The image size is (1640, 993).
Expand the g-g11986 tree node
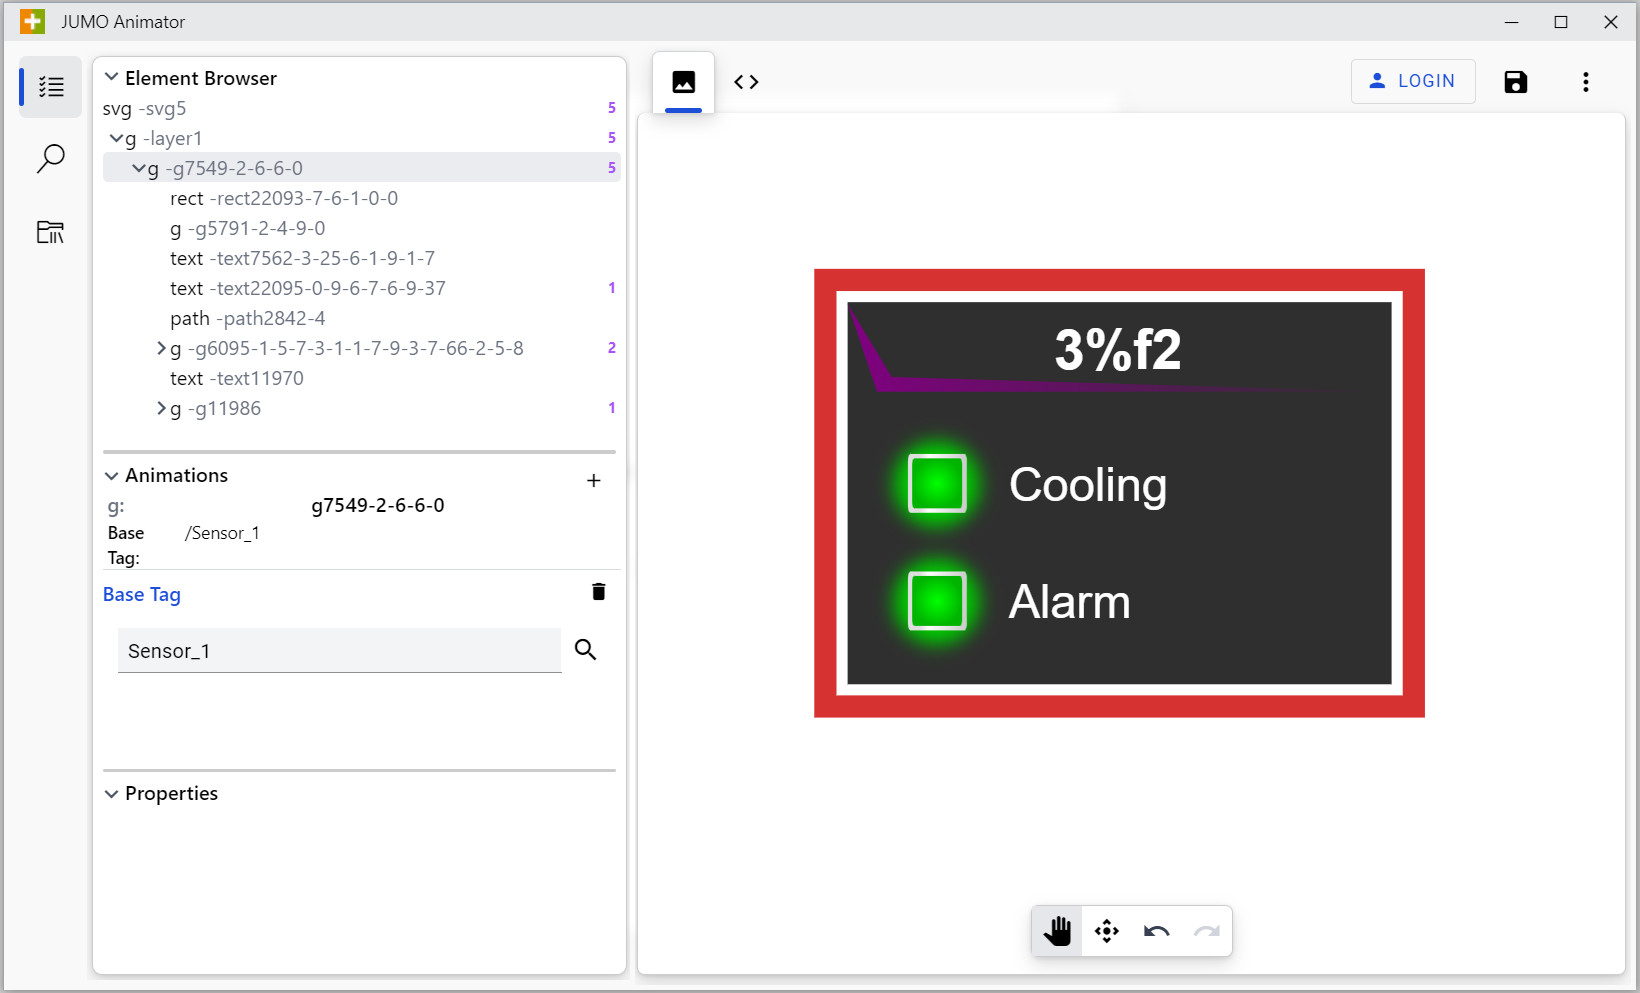[161, 408]
